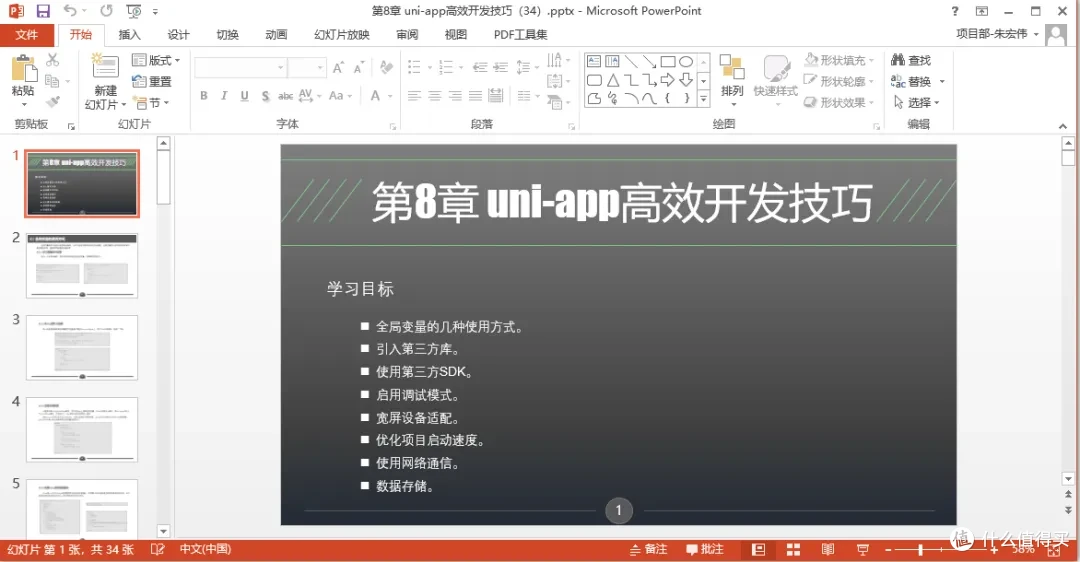
Task: Select the oval shape in shapes gallery
Action: tap(686, 61)
